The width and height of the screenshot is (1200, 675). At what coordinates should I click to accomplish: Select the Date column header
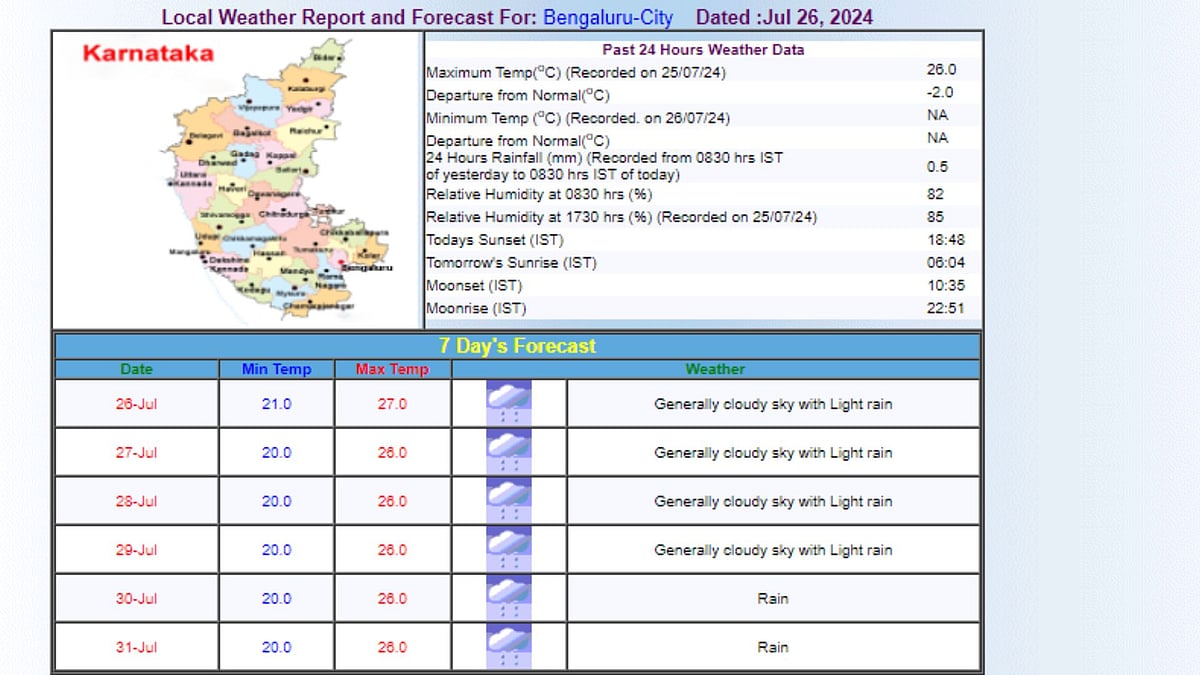click(x=136, y=368)
